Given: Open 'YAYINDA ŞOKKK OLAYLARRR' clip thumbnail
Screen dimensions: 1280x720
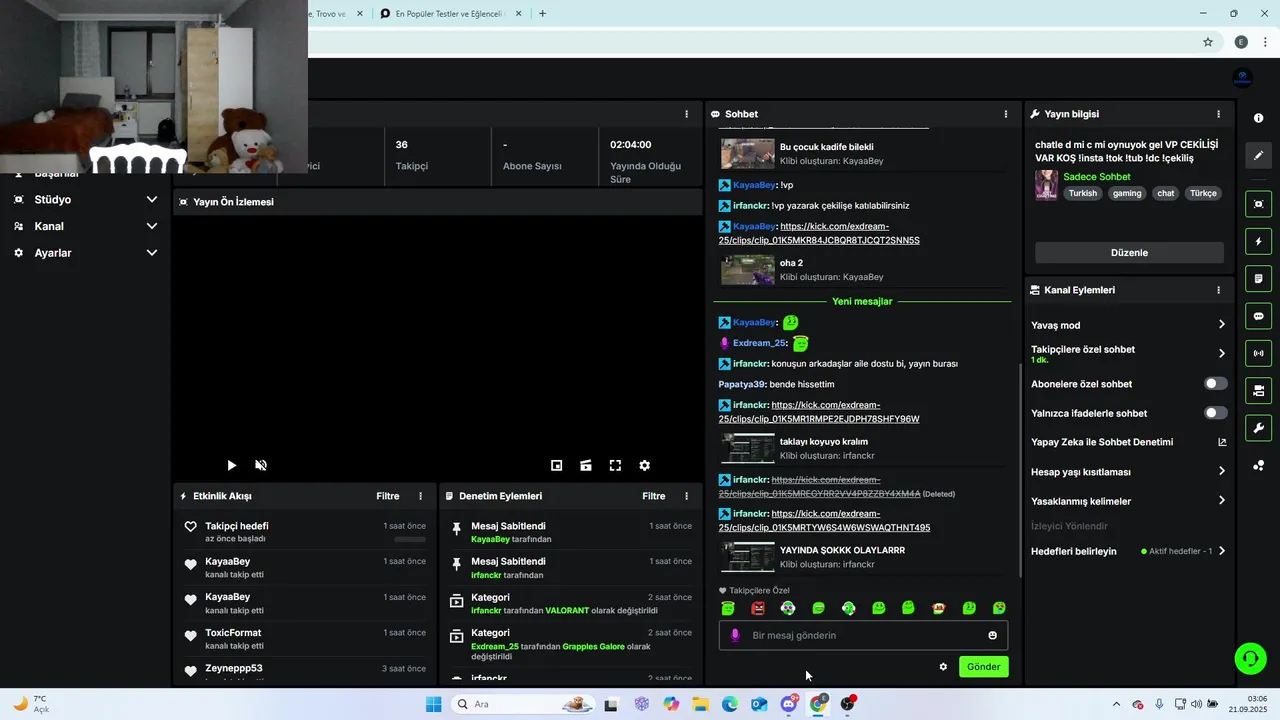Looking at the screenshot, I should pyautogui.click(x=748, y=557).
